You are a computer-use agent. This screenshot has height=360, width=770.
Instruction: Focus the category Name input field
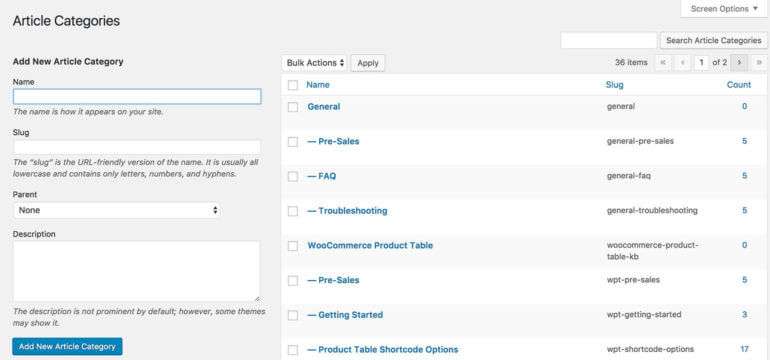tap(137, 97)
